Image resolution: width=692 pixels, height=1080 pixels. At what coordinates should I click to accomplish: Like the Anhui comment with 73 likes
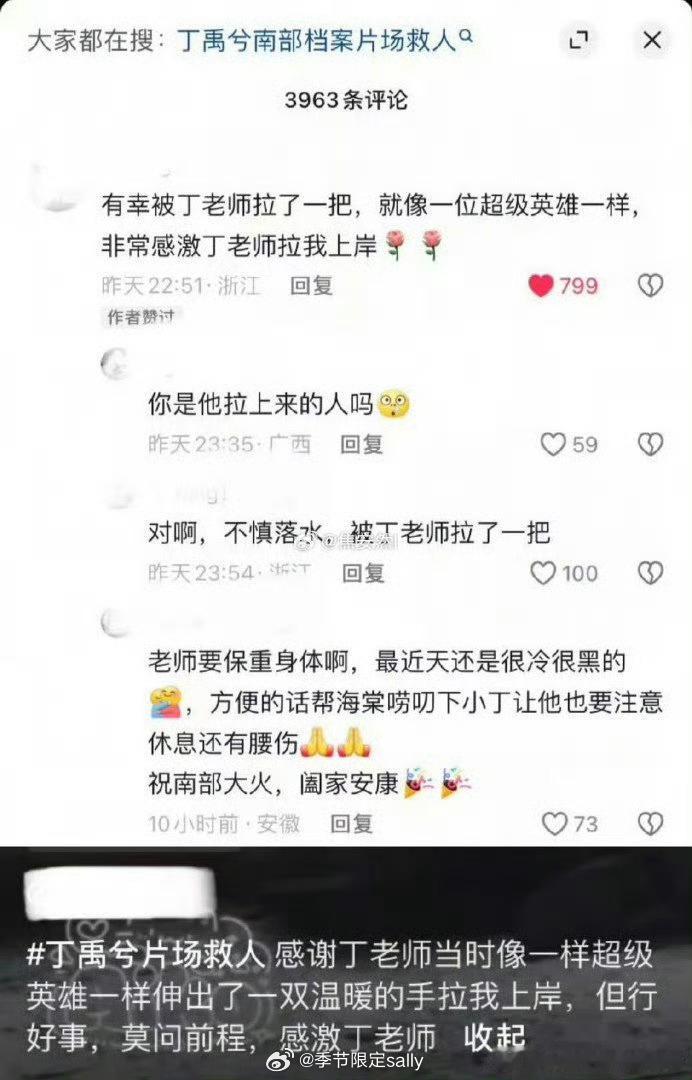554,823
